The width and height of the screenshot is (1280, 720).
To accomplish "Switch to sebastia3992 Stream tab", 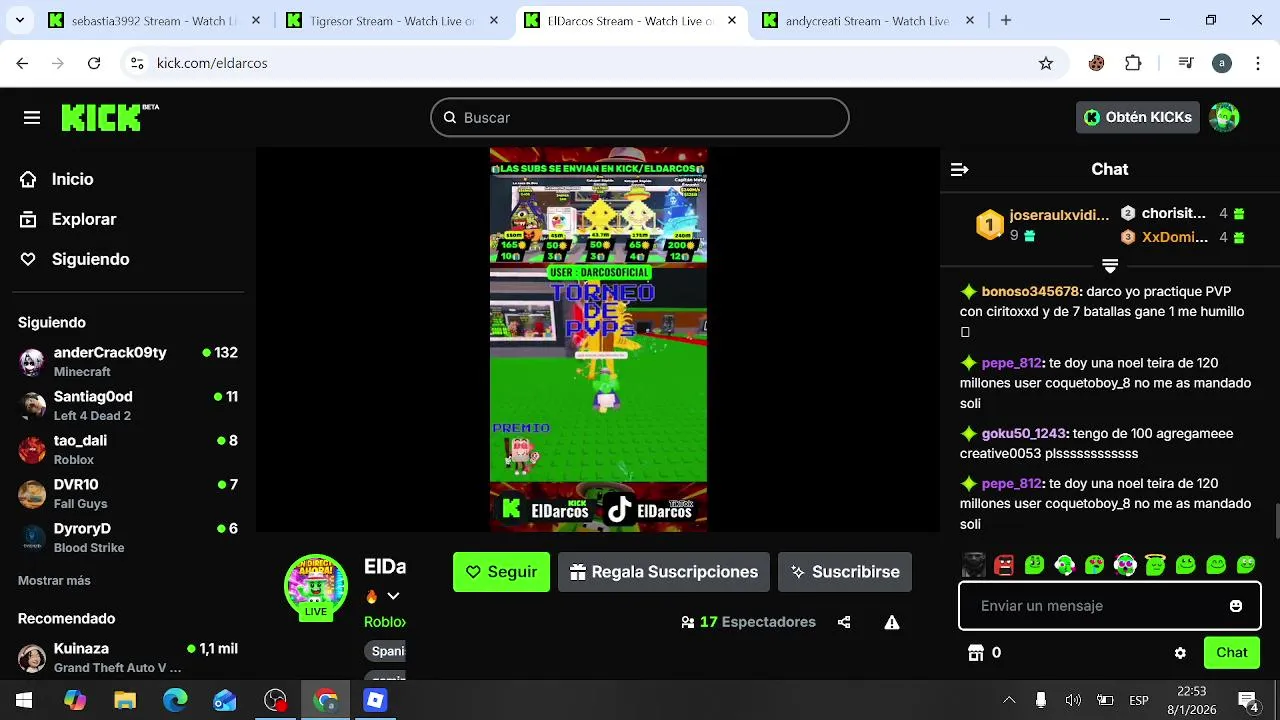I will (x=154, y=20).
